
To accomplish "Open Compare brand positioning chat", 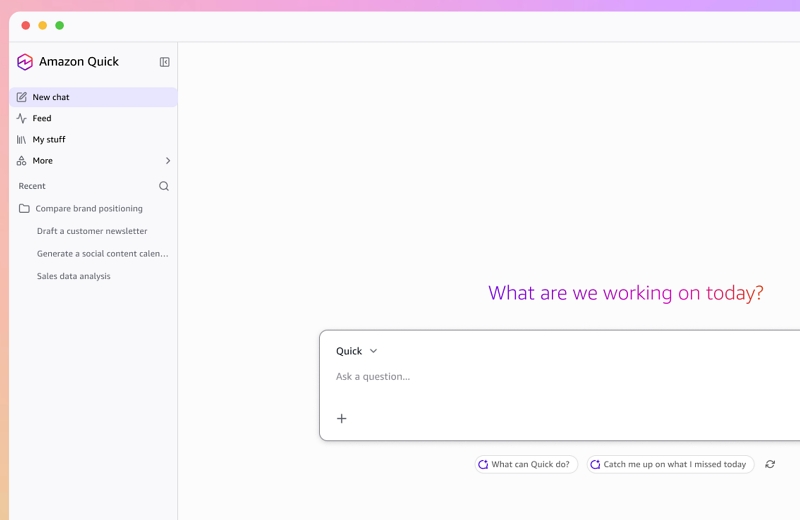I will 89,208.
